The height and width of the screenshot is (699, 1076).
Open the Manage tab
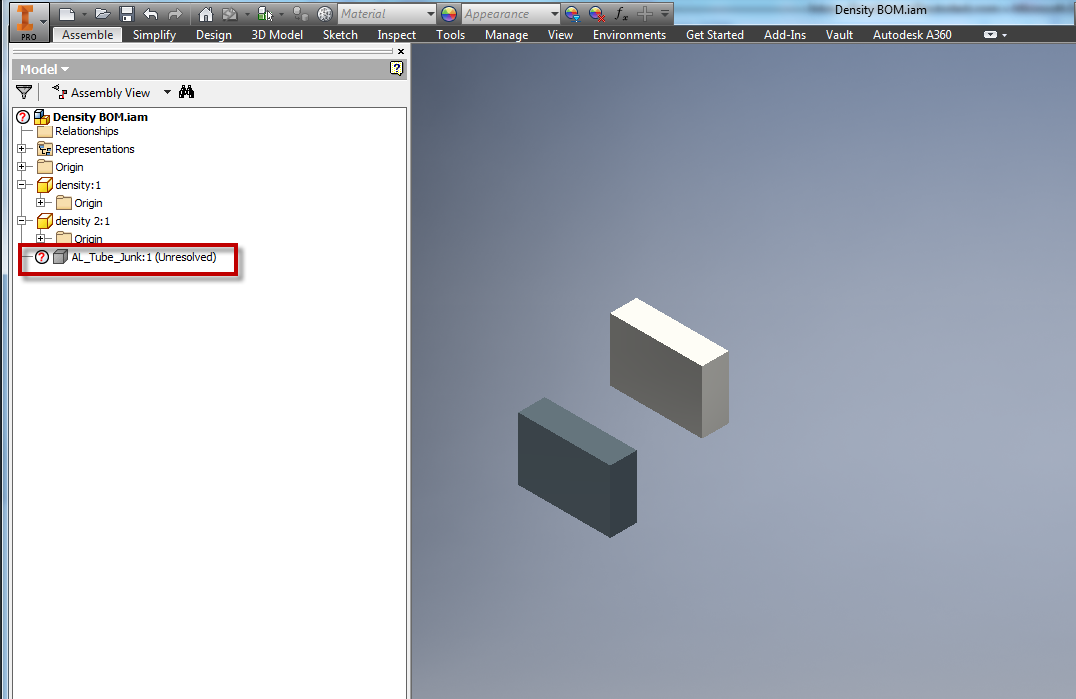pos(506,34)
